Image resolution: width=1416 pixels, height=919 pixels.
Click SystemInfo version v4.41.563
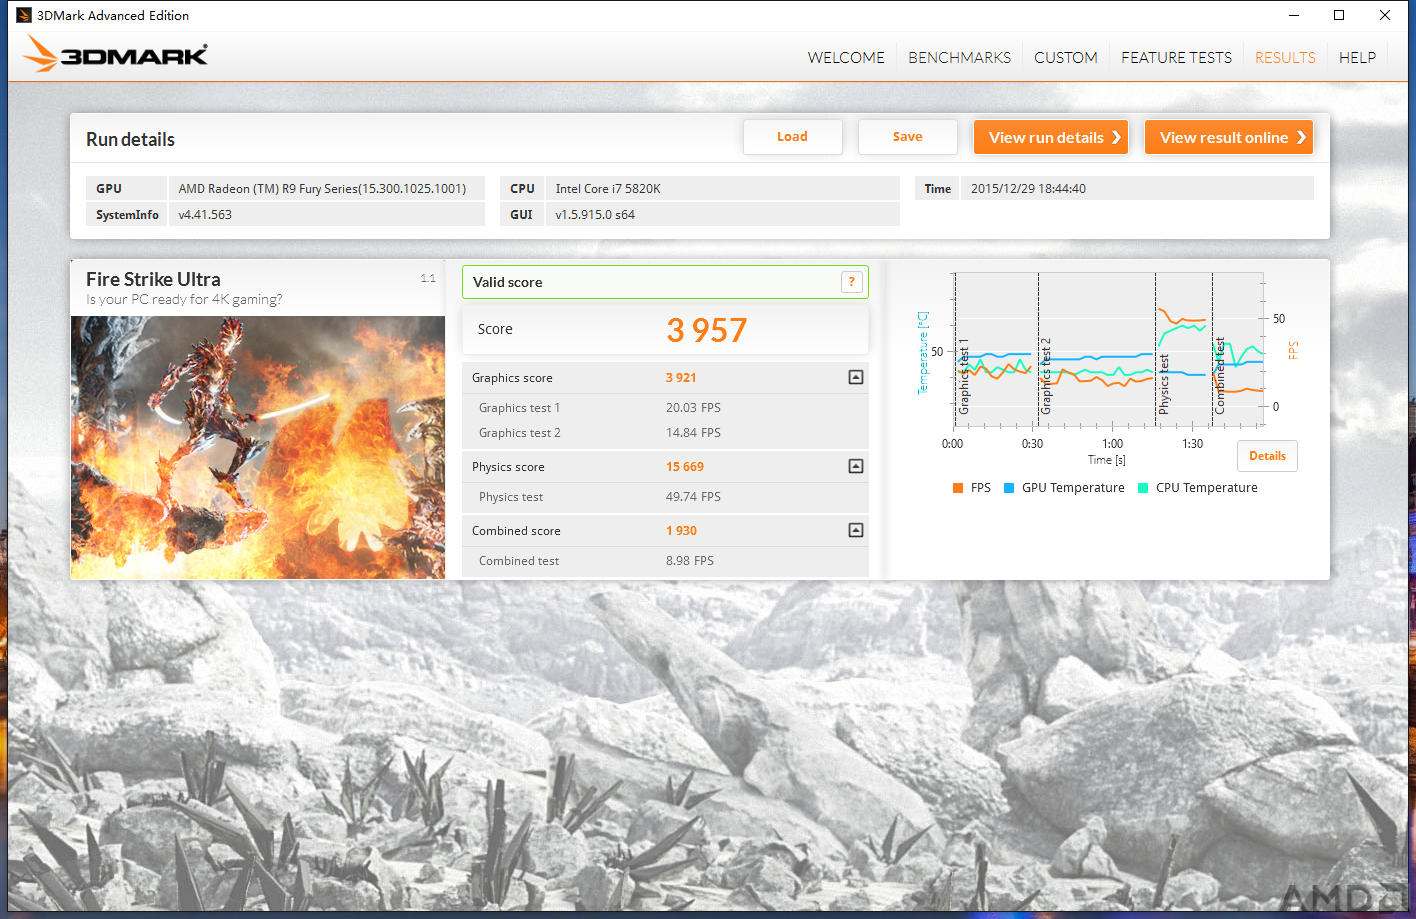[x=205, y=214]
